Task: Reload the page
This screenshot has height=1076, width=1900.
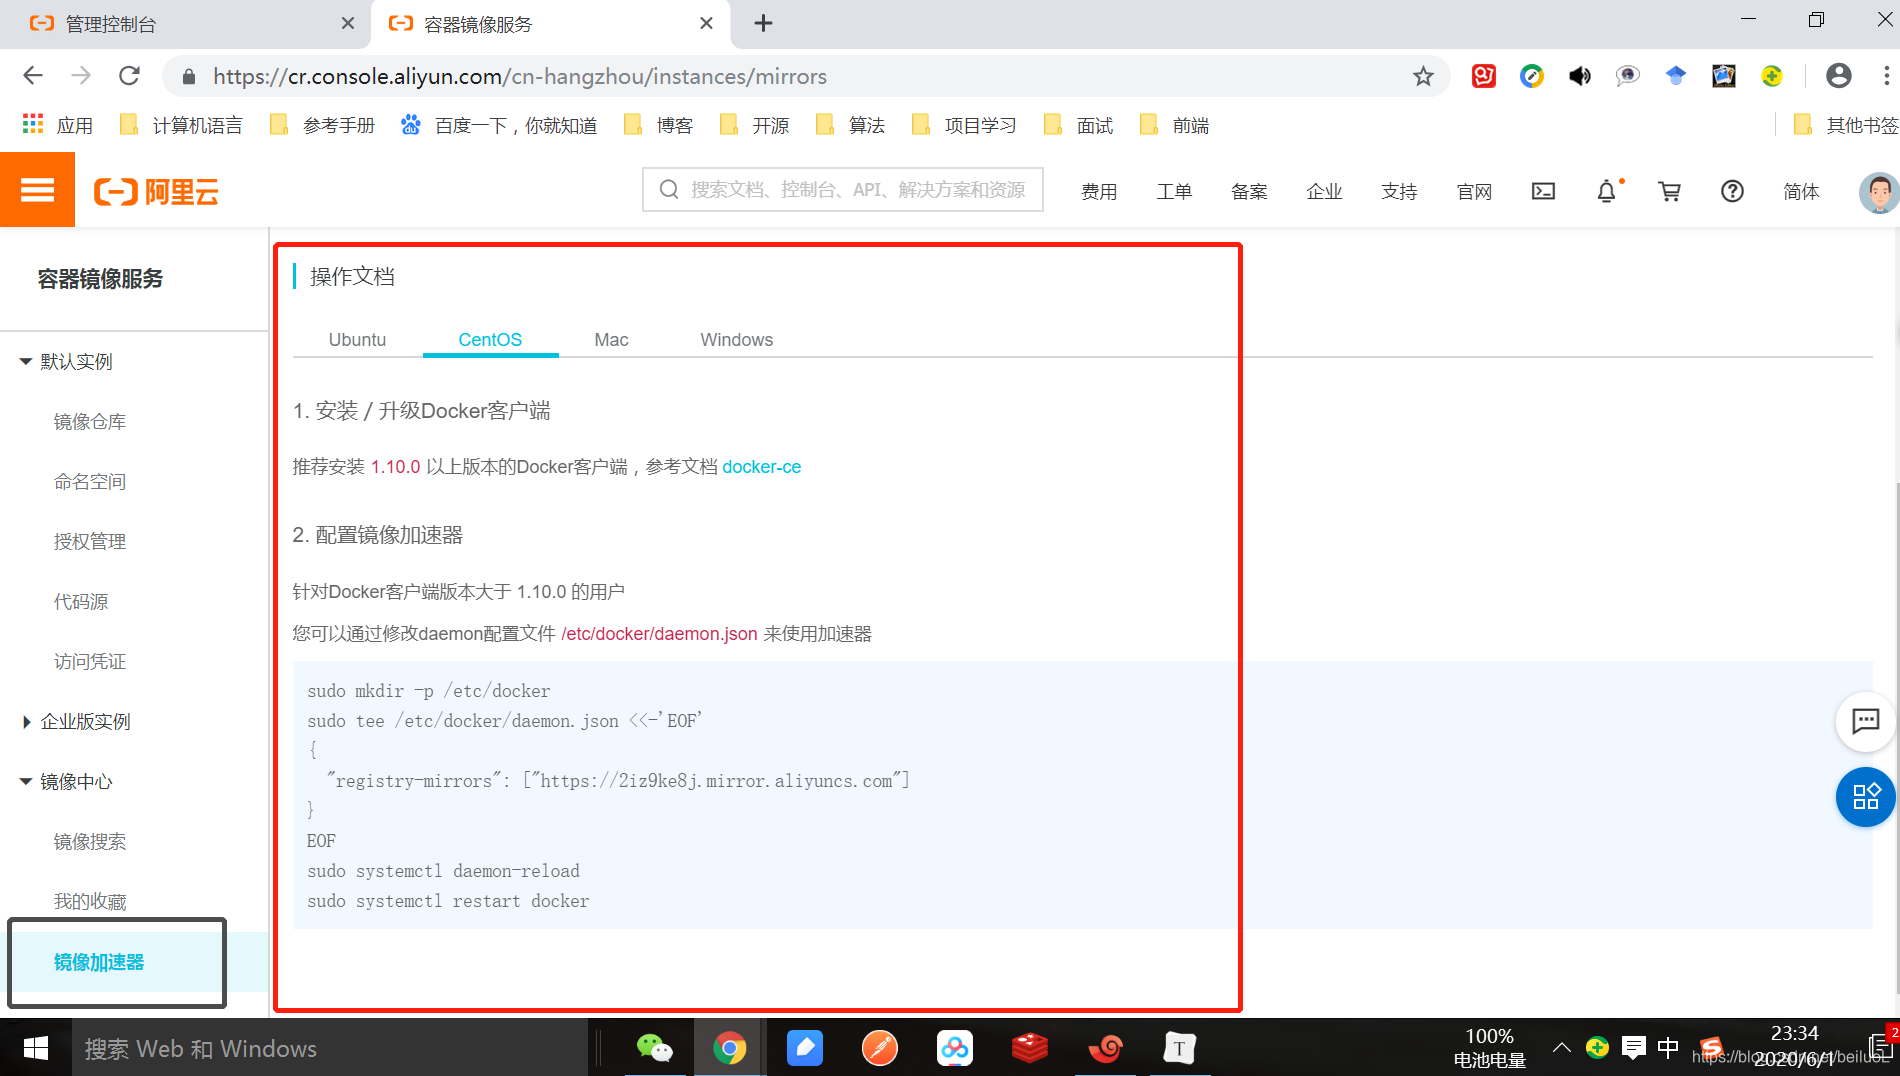Action: [129, 76]
